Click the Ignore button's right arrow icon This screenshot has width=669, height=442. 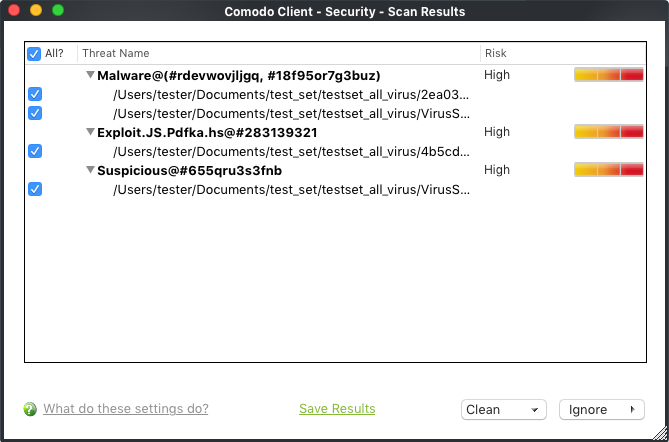click(633, 410)
